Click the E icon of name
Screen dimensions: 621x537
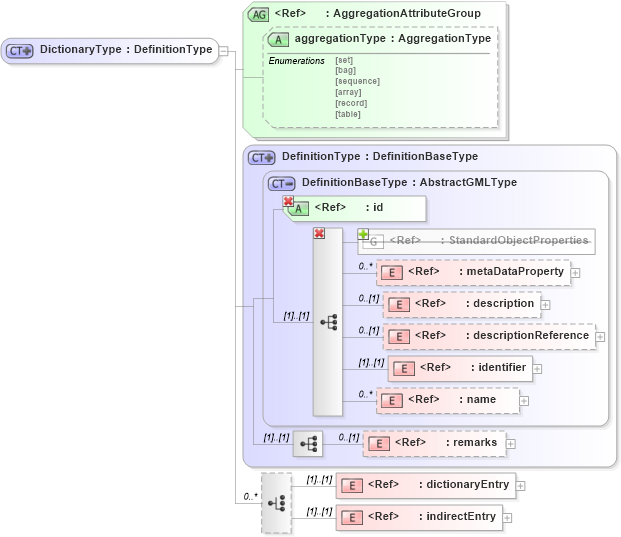tap(392, 401)
